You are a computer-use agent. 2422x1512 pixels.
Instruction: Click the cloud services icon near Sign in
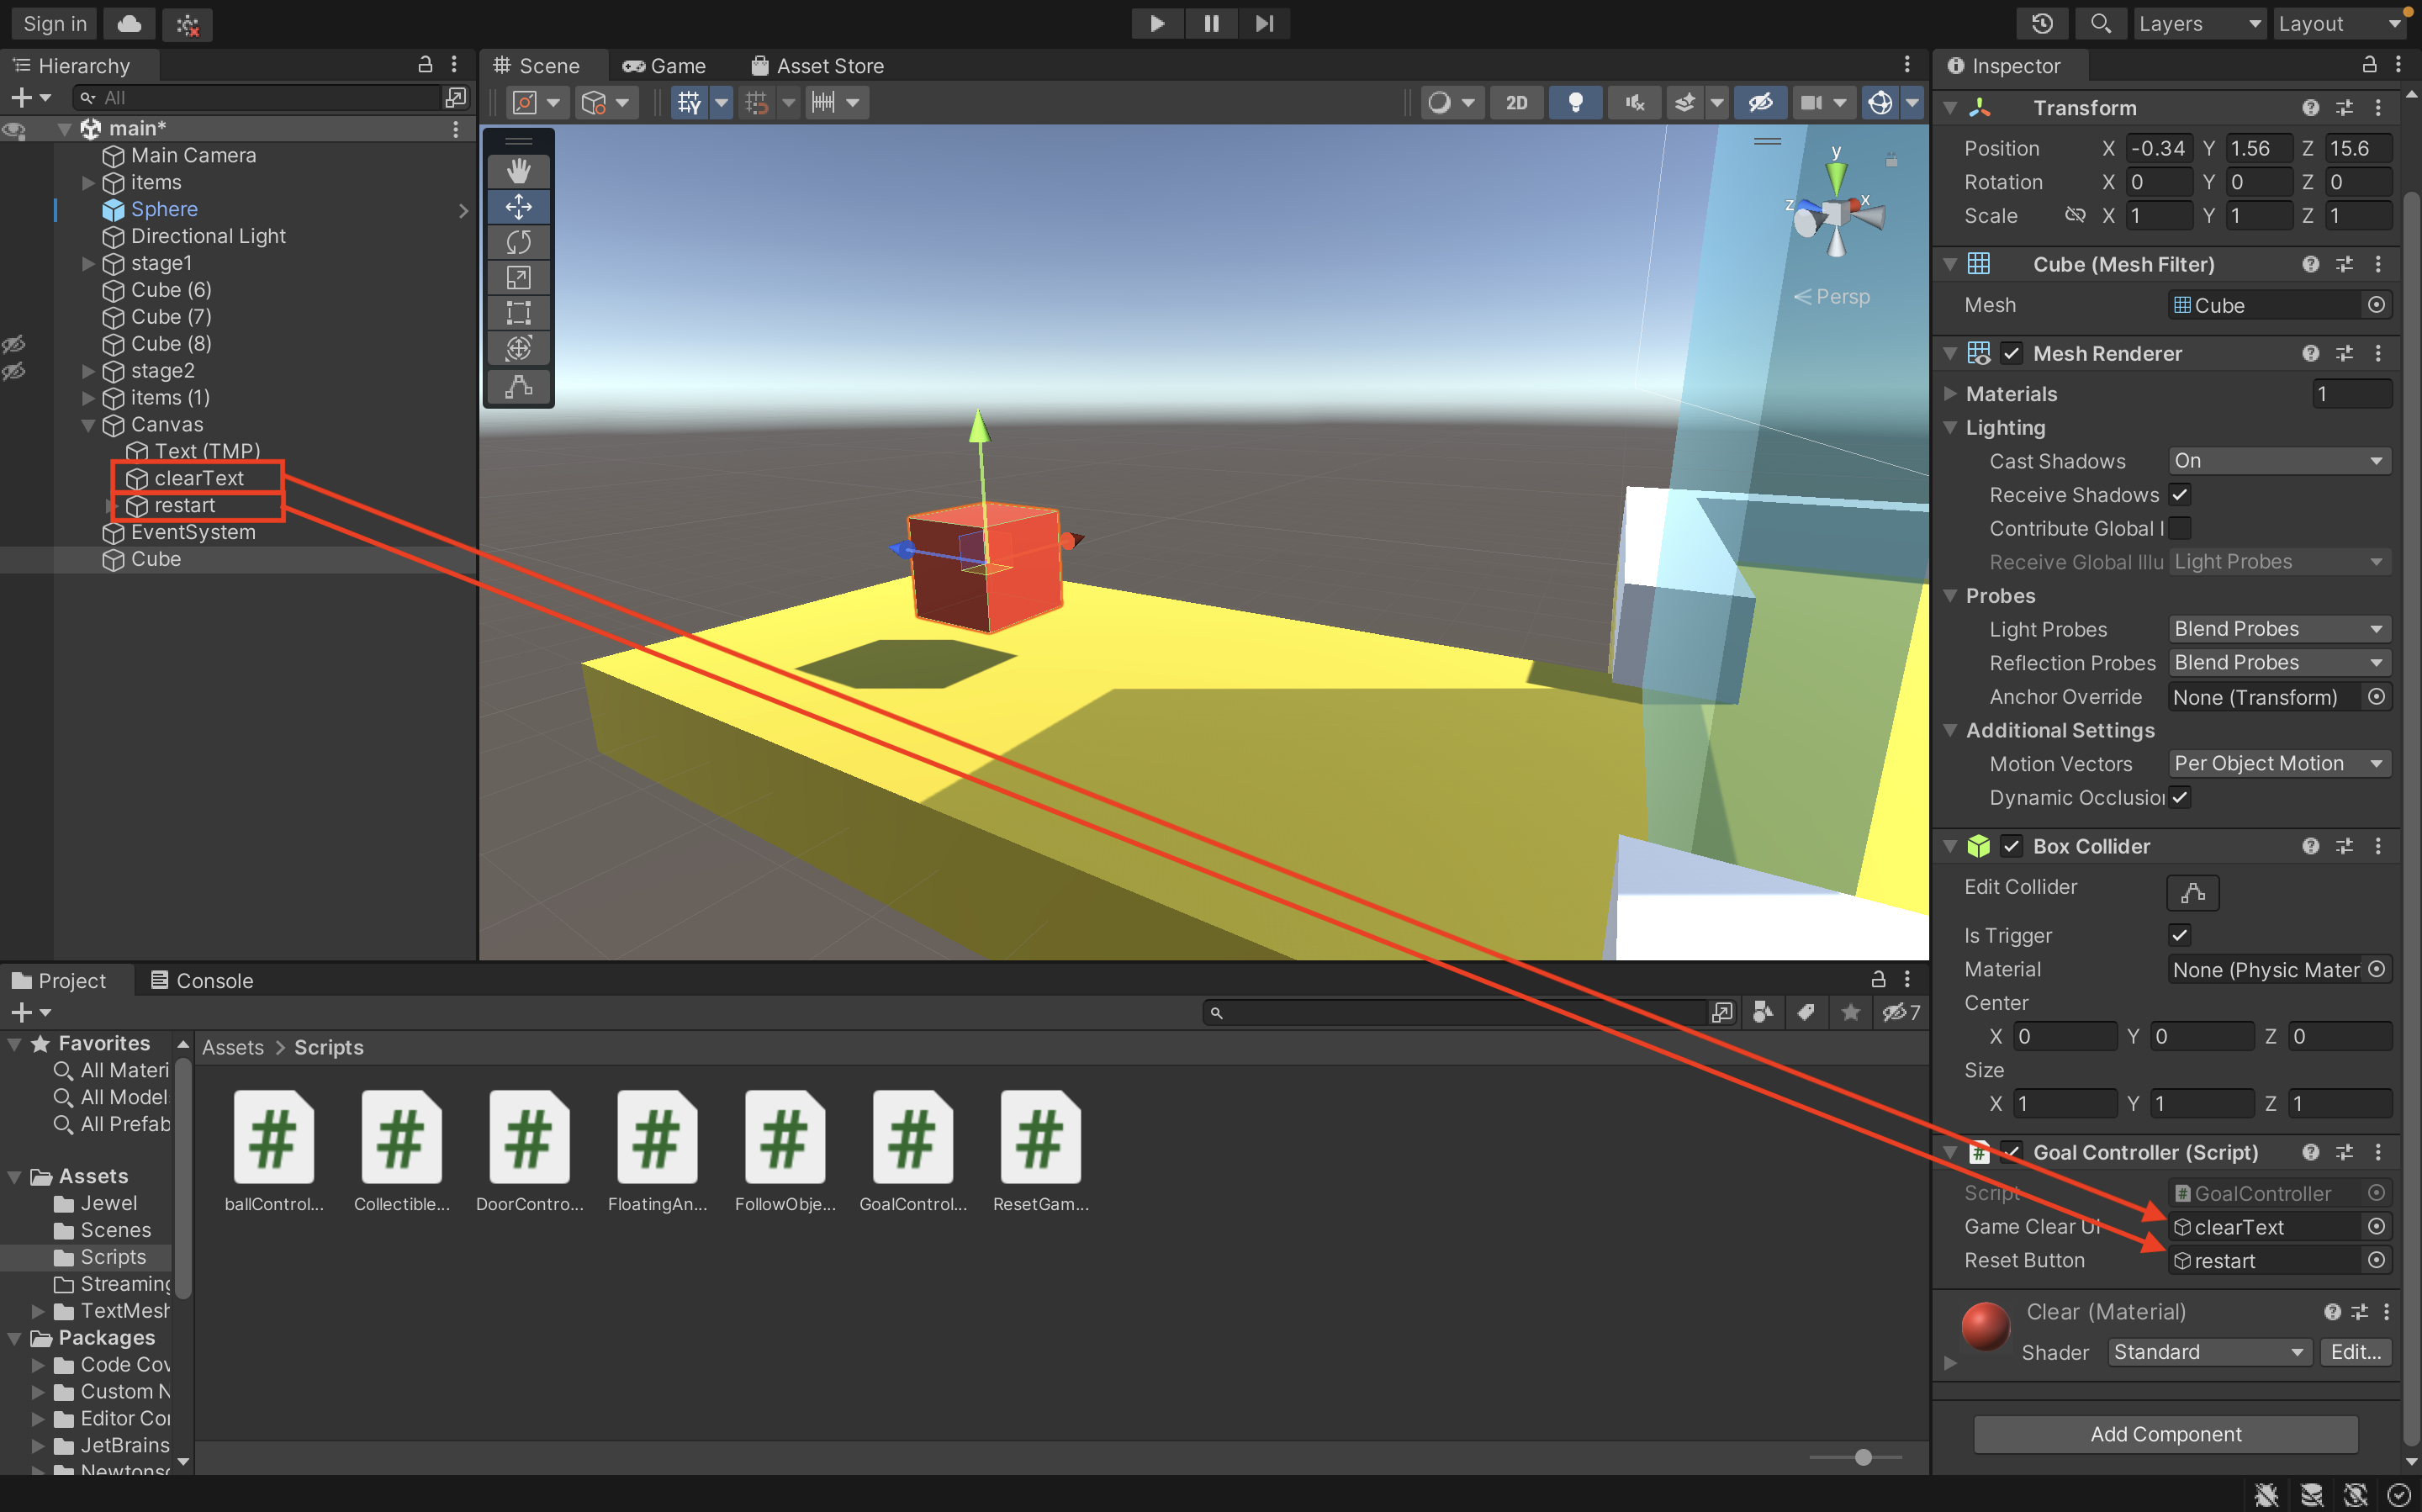click(x=128, y=23)
